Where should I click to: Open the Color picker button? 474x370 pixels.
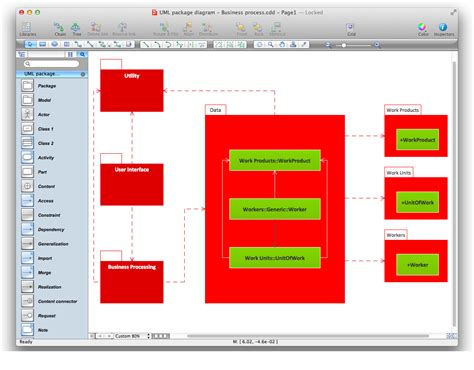pyautogui.click(x=422, y=29)
